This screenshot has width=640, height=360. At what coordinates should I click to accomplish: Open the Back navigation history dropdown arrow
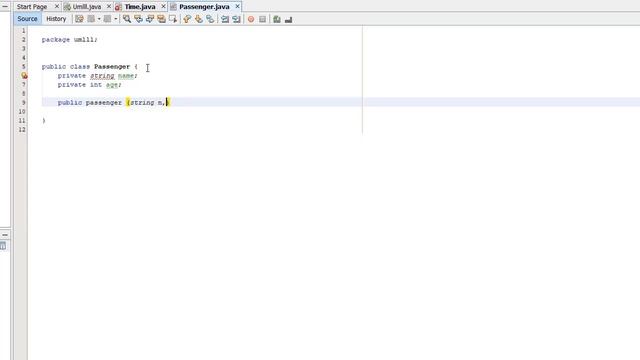tap(99, 19)
